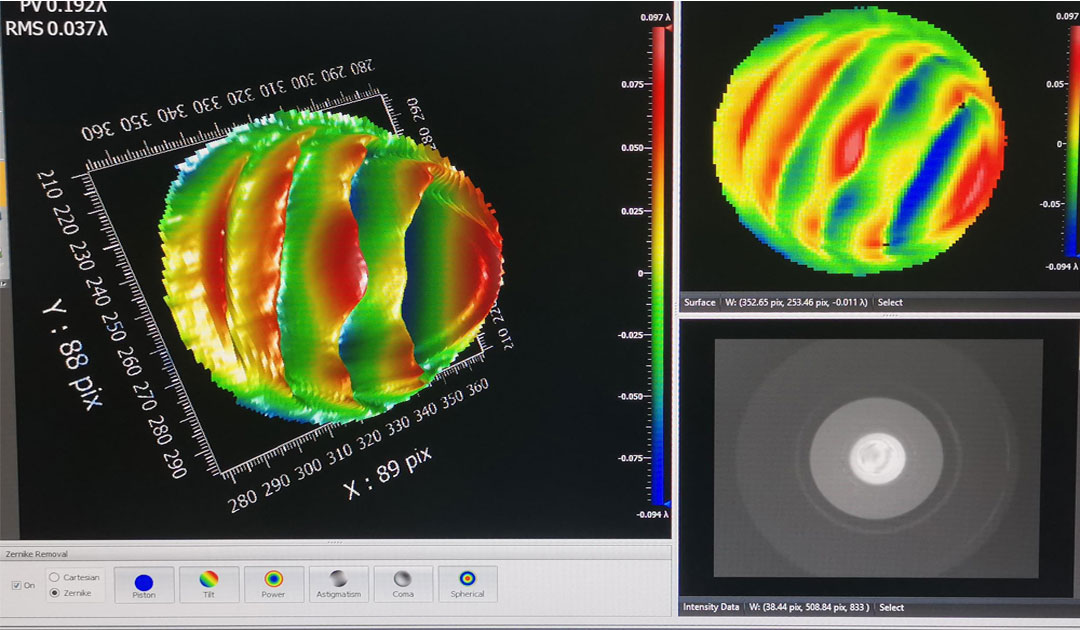
Task: Toggle the Zernike Removal On checkbox
Action: click(16, 584)
